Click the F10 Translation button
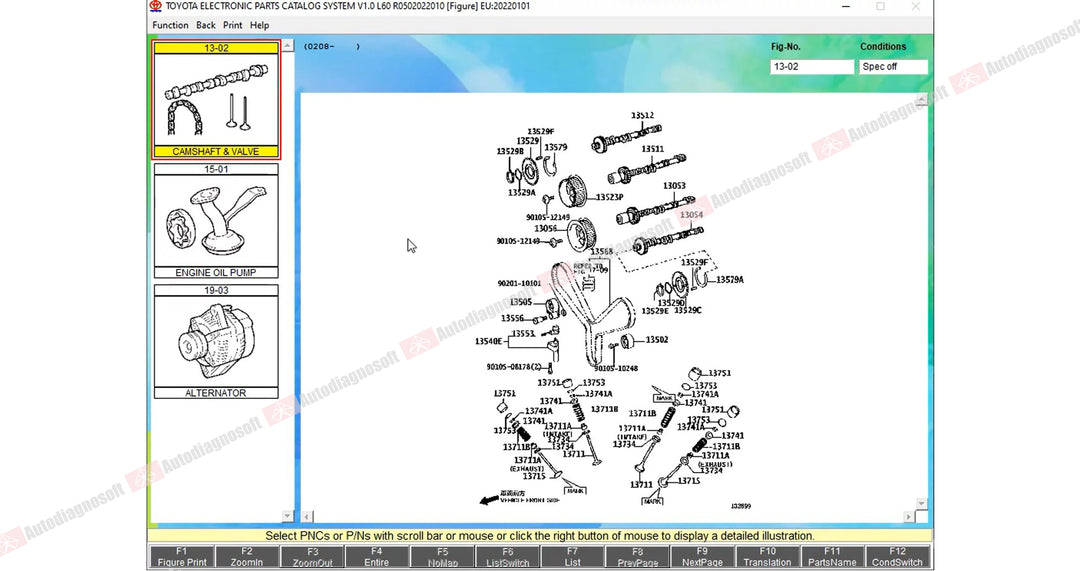The image size is (1080, 571). click(767, 557)
